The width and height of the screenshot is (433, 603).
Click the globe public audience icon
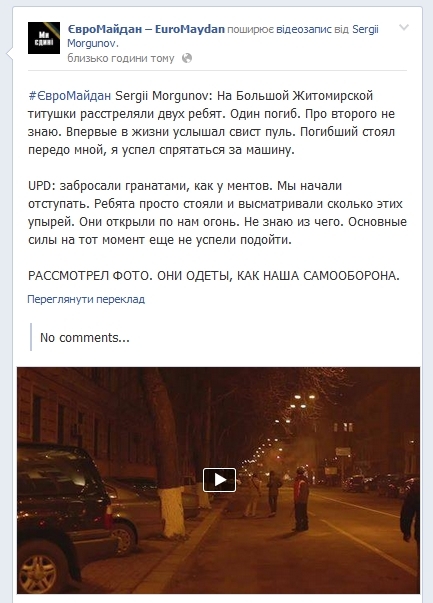pos(187,58)
